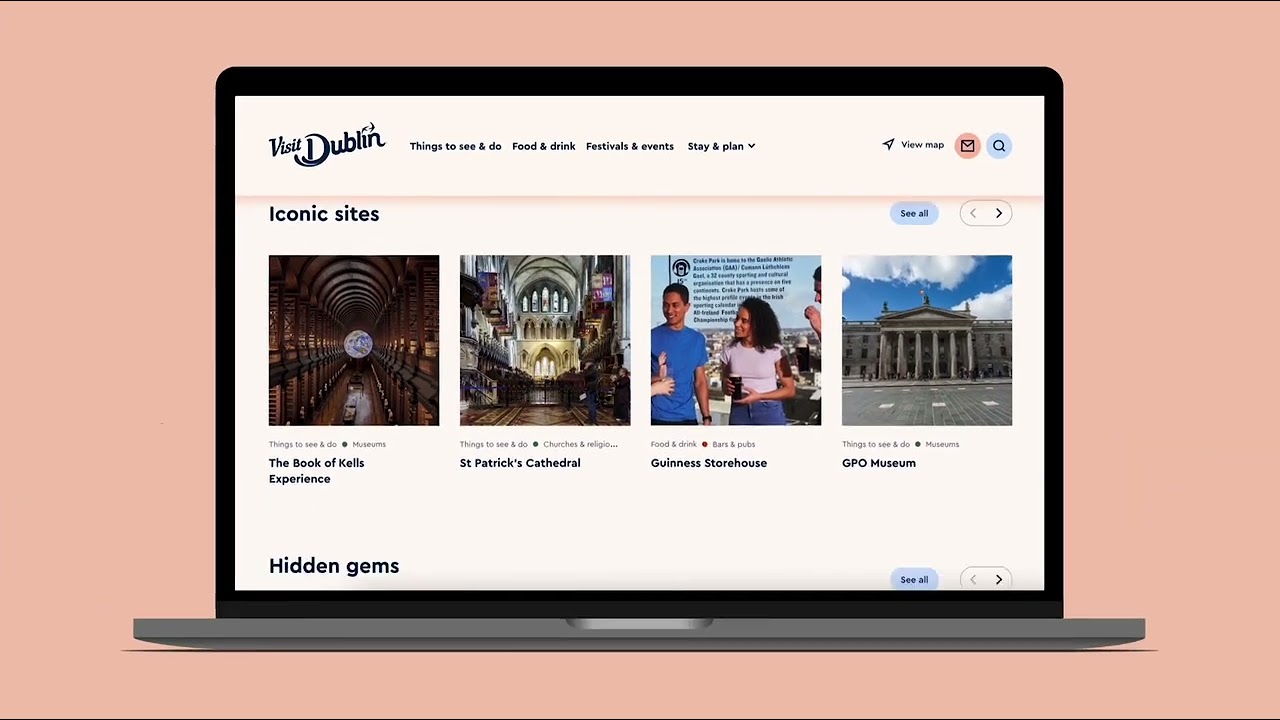Go to previous Hidden gems slide
Screen dimensions: 1280x720
click(973, 579)
